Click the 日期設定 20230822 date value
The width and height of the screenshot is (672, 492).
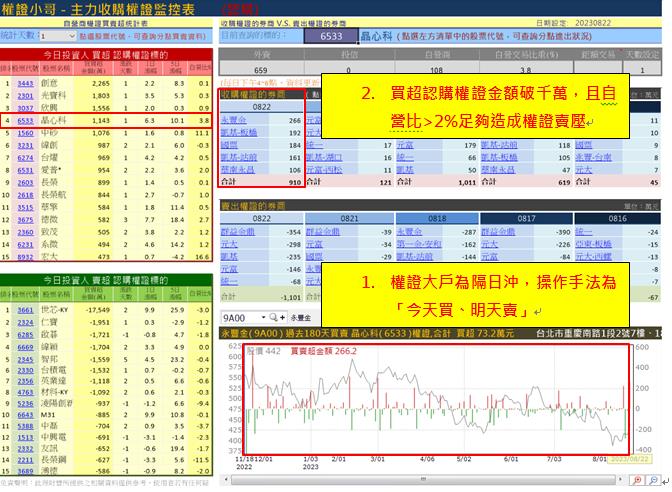pyautogui.click(x=593, y=23)
